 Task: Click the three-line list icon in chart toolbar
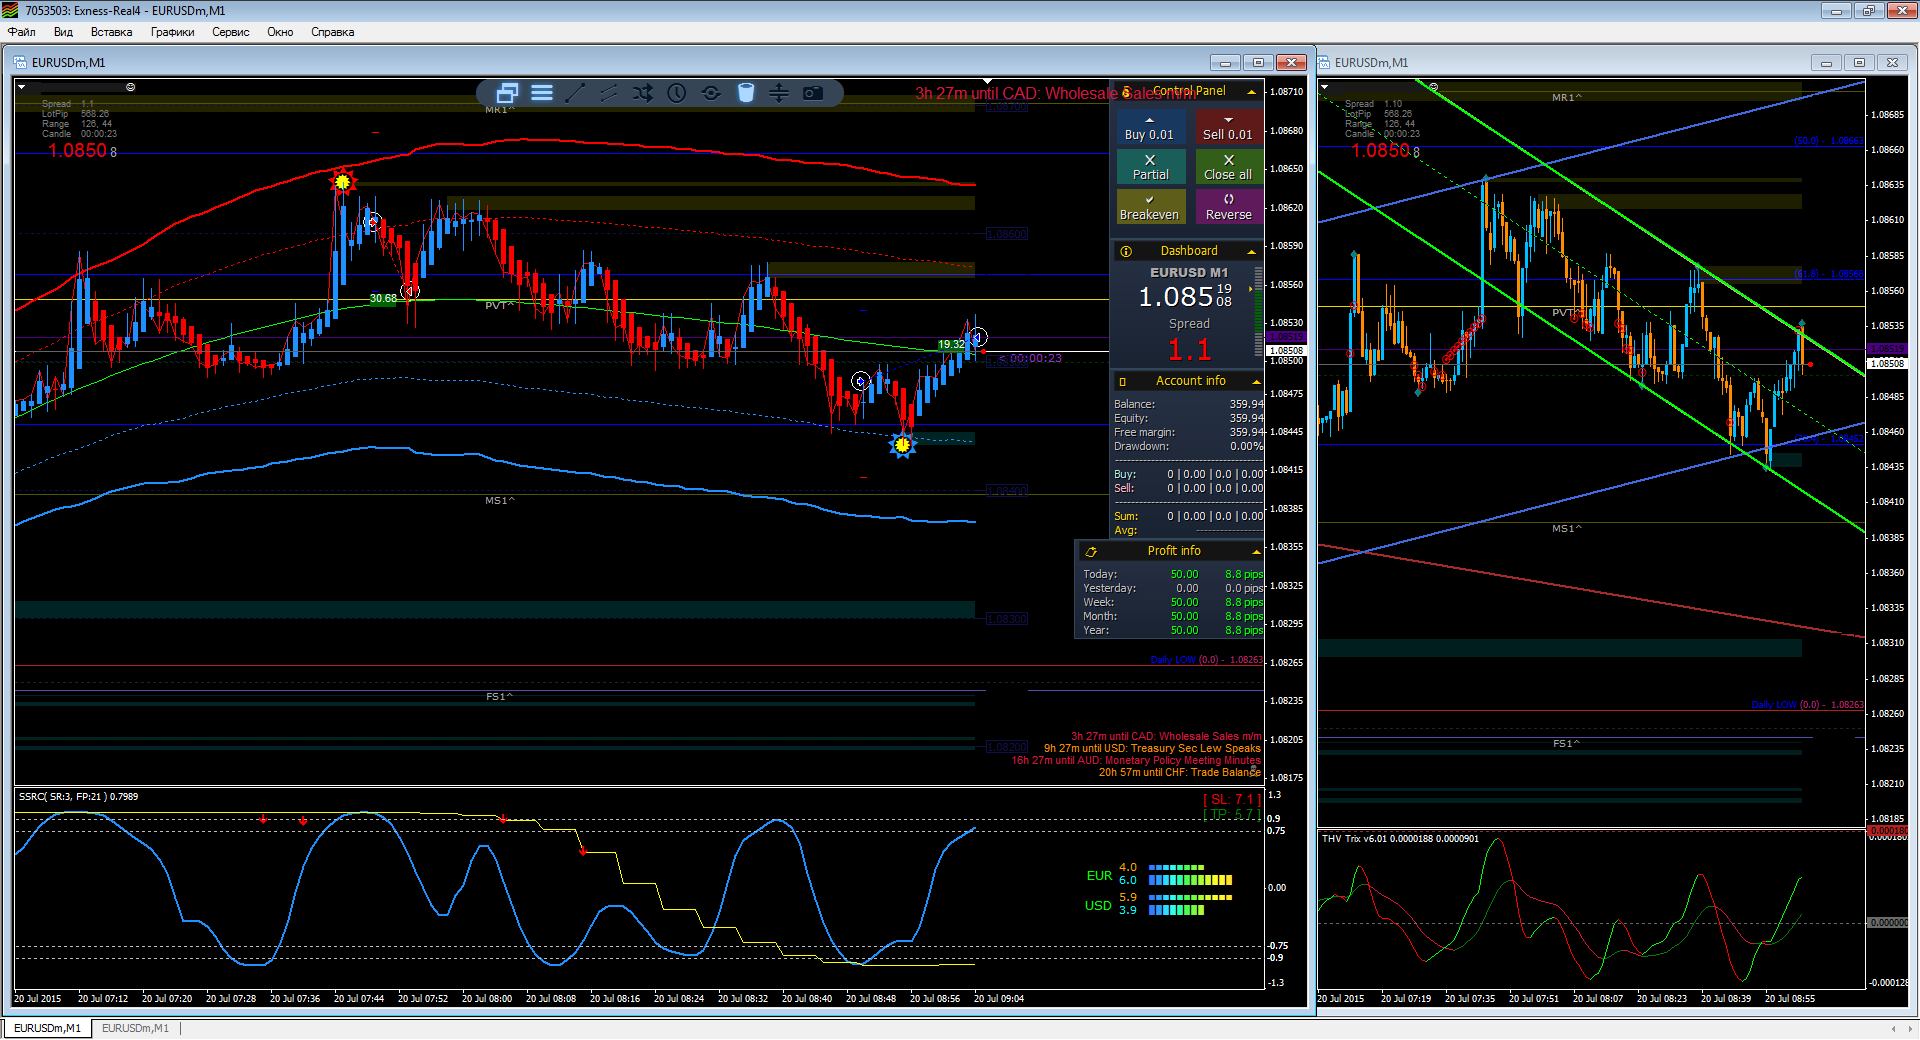click(542, 93)
